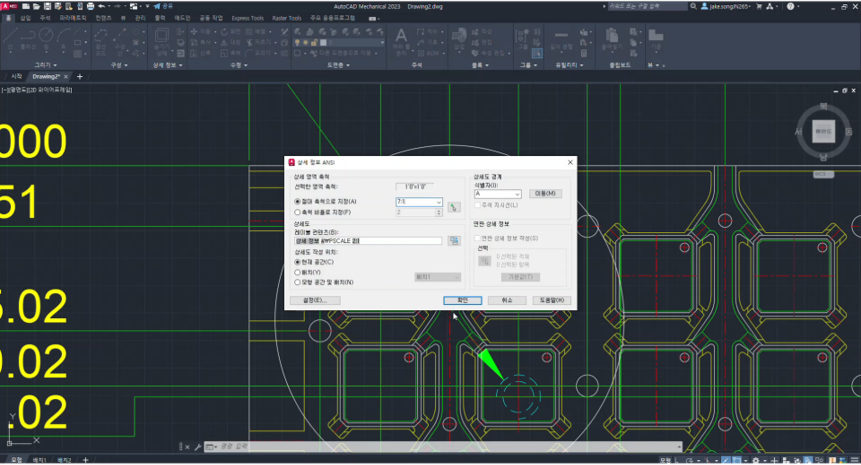Image resolution: width=861 pixels, height=465 pixels.
Task: Click the Paste clipboard icon in the ribbon
Action: (x=612, y=36)
